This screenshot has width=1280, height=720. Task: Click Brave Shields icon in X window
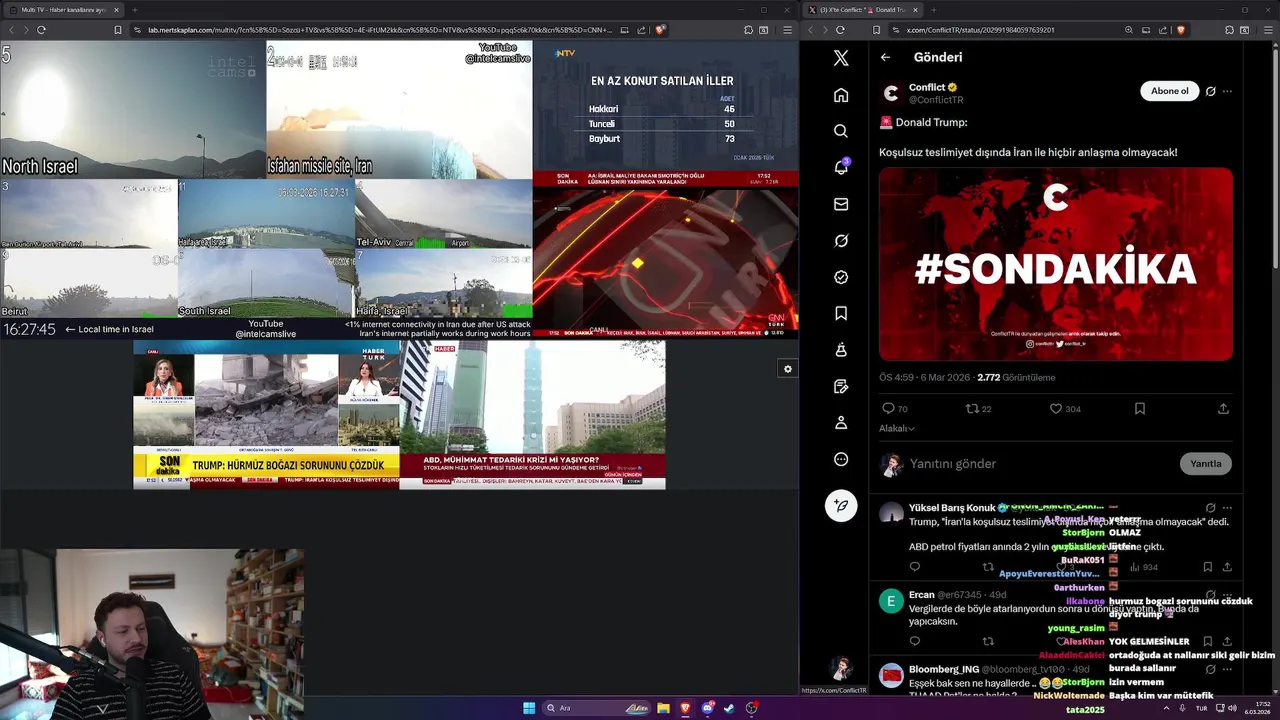1181,30
